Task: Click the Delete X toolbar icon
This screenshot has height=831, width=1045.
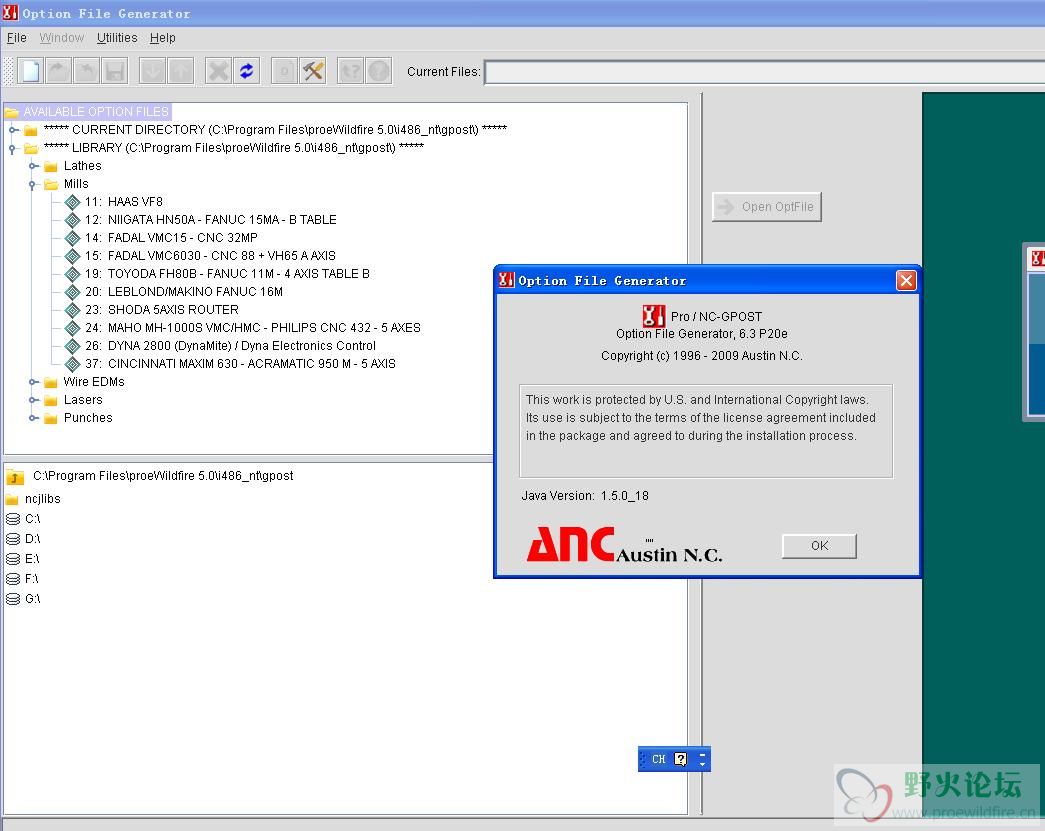Action: coord(219,71)
